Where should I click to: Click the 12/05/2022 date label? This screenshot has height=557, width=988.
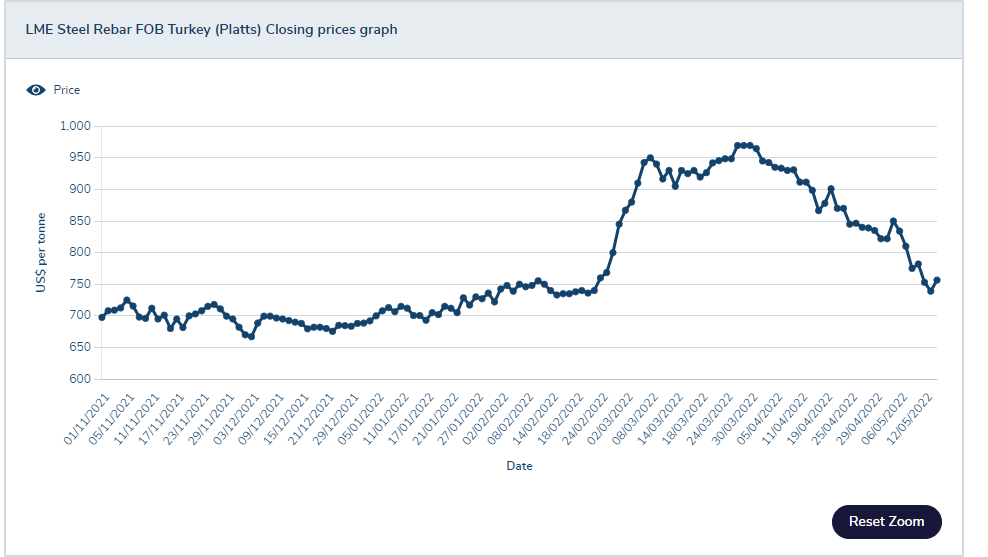coord(910,420)
